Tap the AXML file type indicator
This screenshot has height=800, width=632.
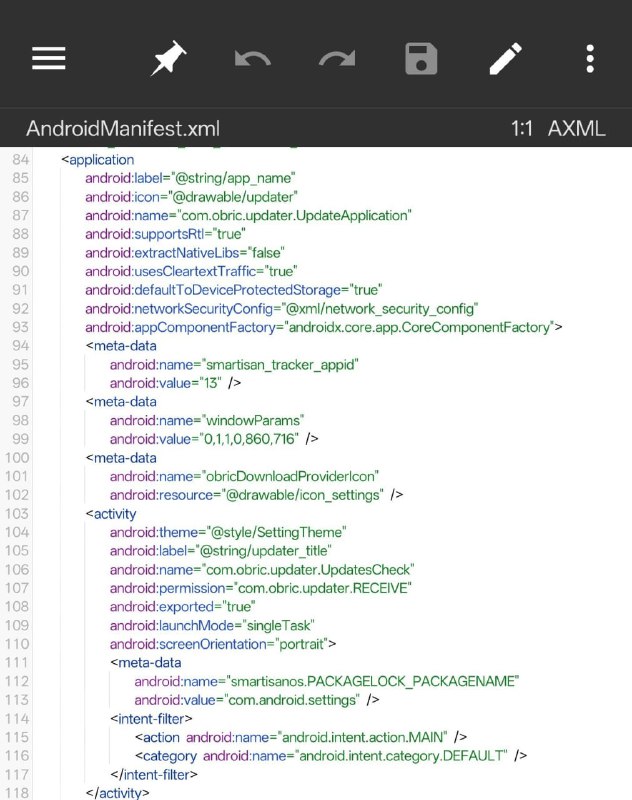(576, 128)
